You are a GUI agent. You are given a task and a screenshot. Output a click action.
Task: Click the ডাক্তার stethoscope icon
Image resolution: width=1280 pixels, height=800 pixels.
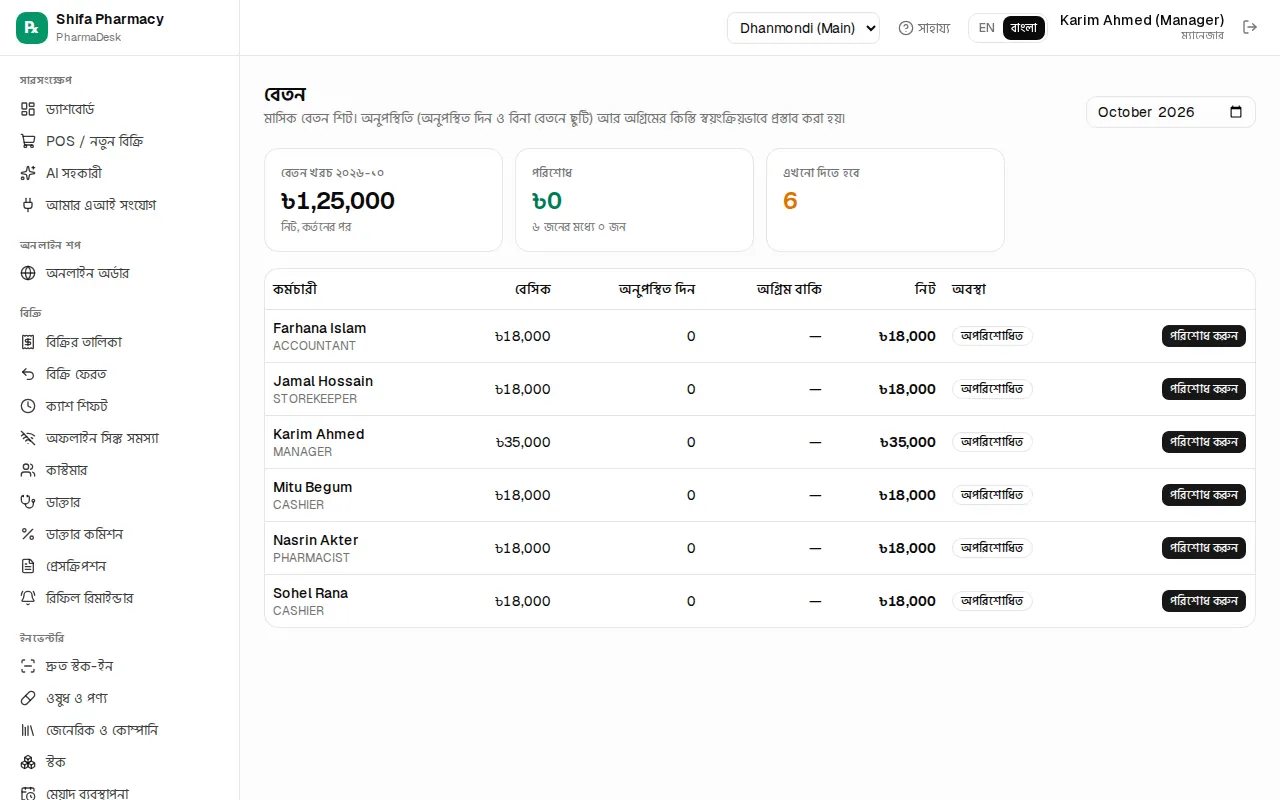(28, 502)
